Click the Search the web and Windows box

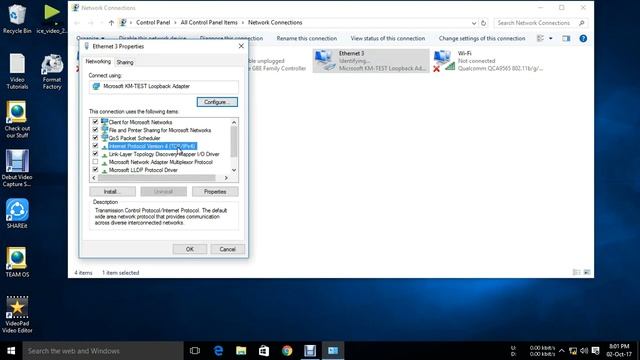point(102,351)
